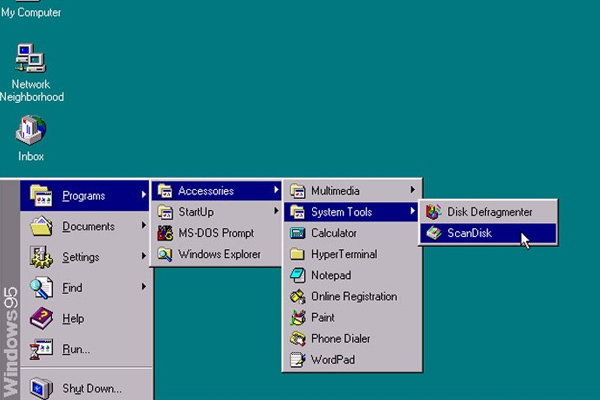The image size is (600, 400).
Task: Launch Windows Explorer from Programs menu
Action: 217,254
